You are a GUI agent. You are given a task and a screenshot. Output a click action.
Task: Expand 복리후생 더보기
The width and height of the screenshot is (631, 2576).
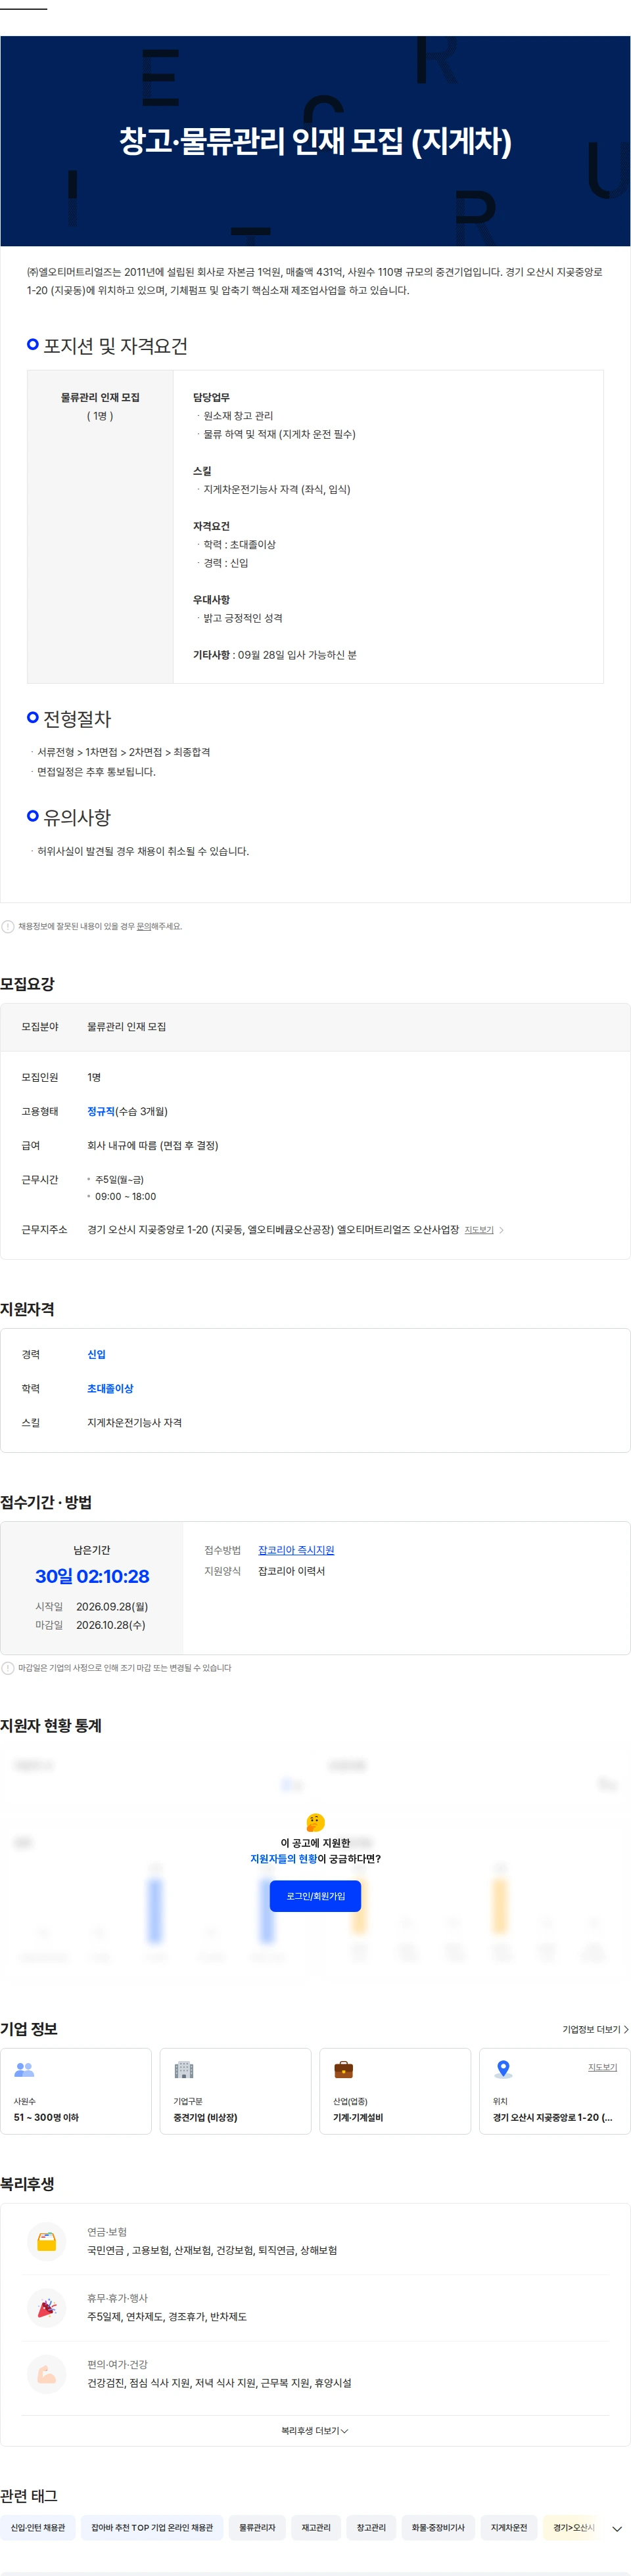pos(315,2430)
